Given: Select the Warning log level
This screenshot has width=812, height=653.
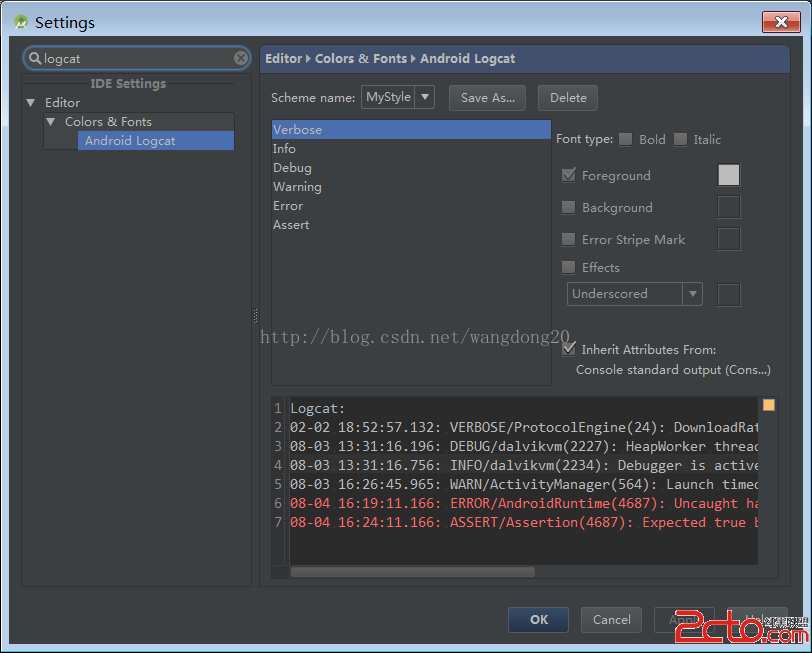Looking at the screenshot, I should (411, 186).
